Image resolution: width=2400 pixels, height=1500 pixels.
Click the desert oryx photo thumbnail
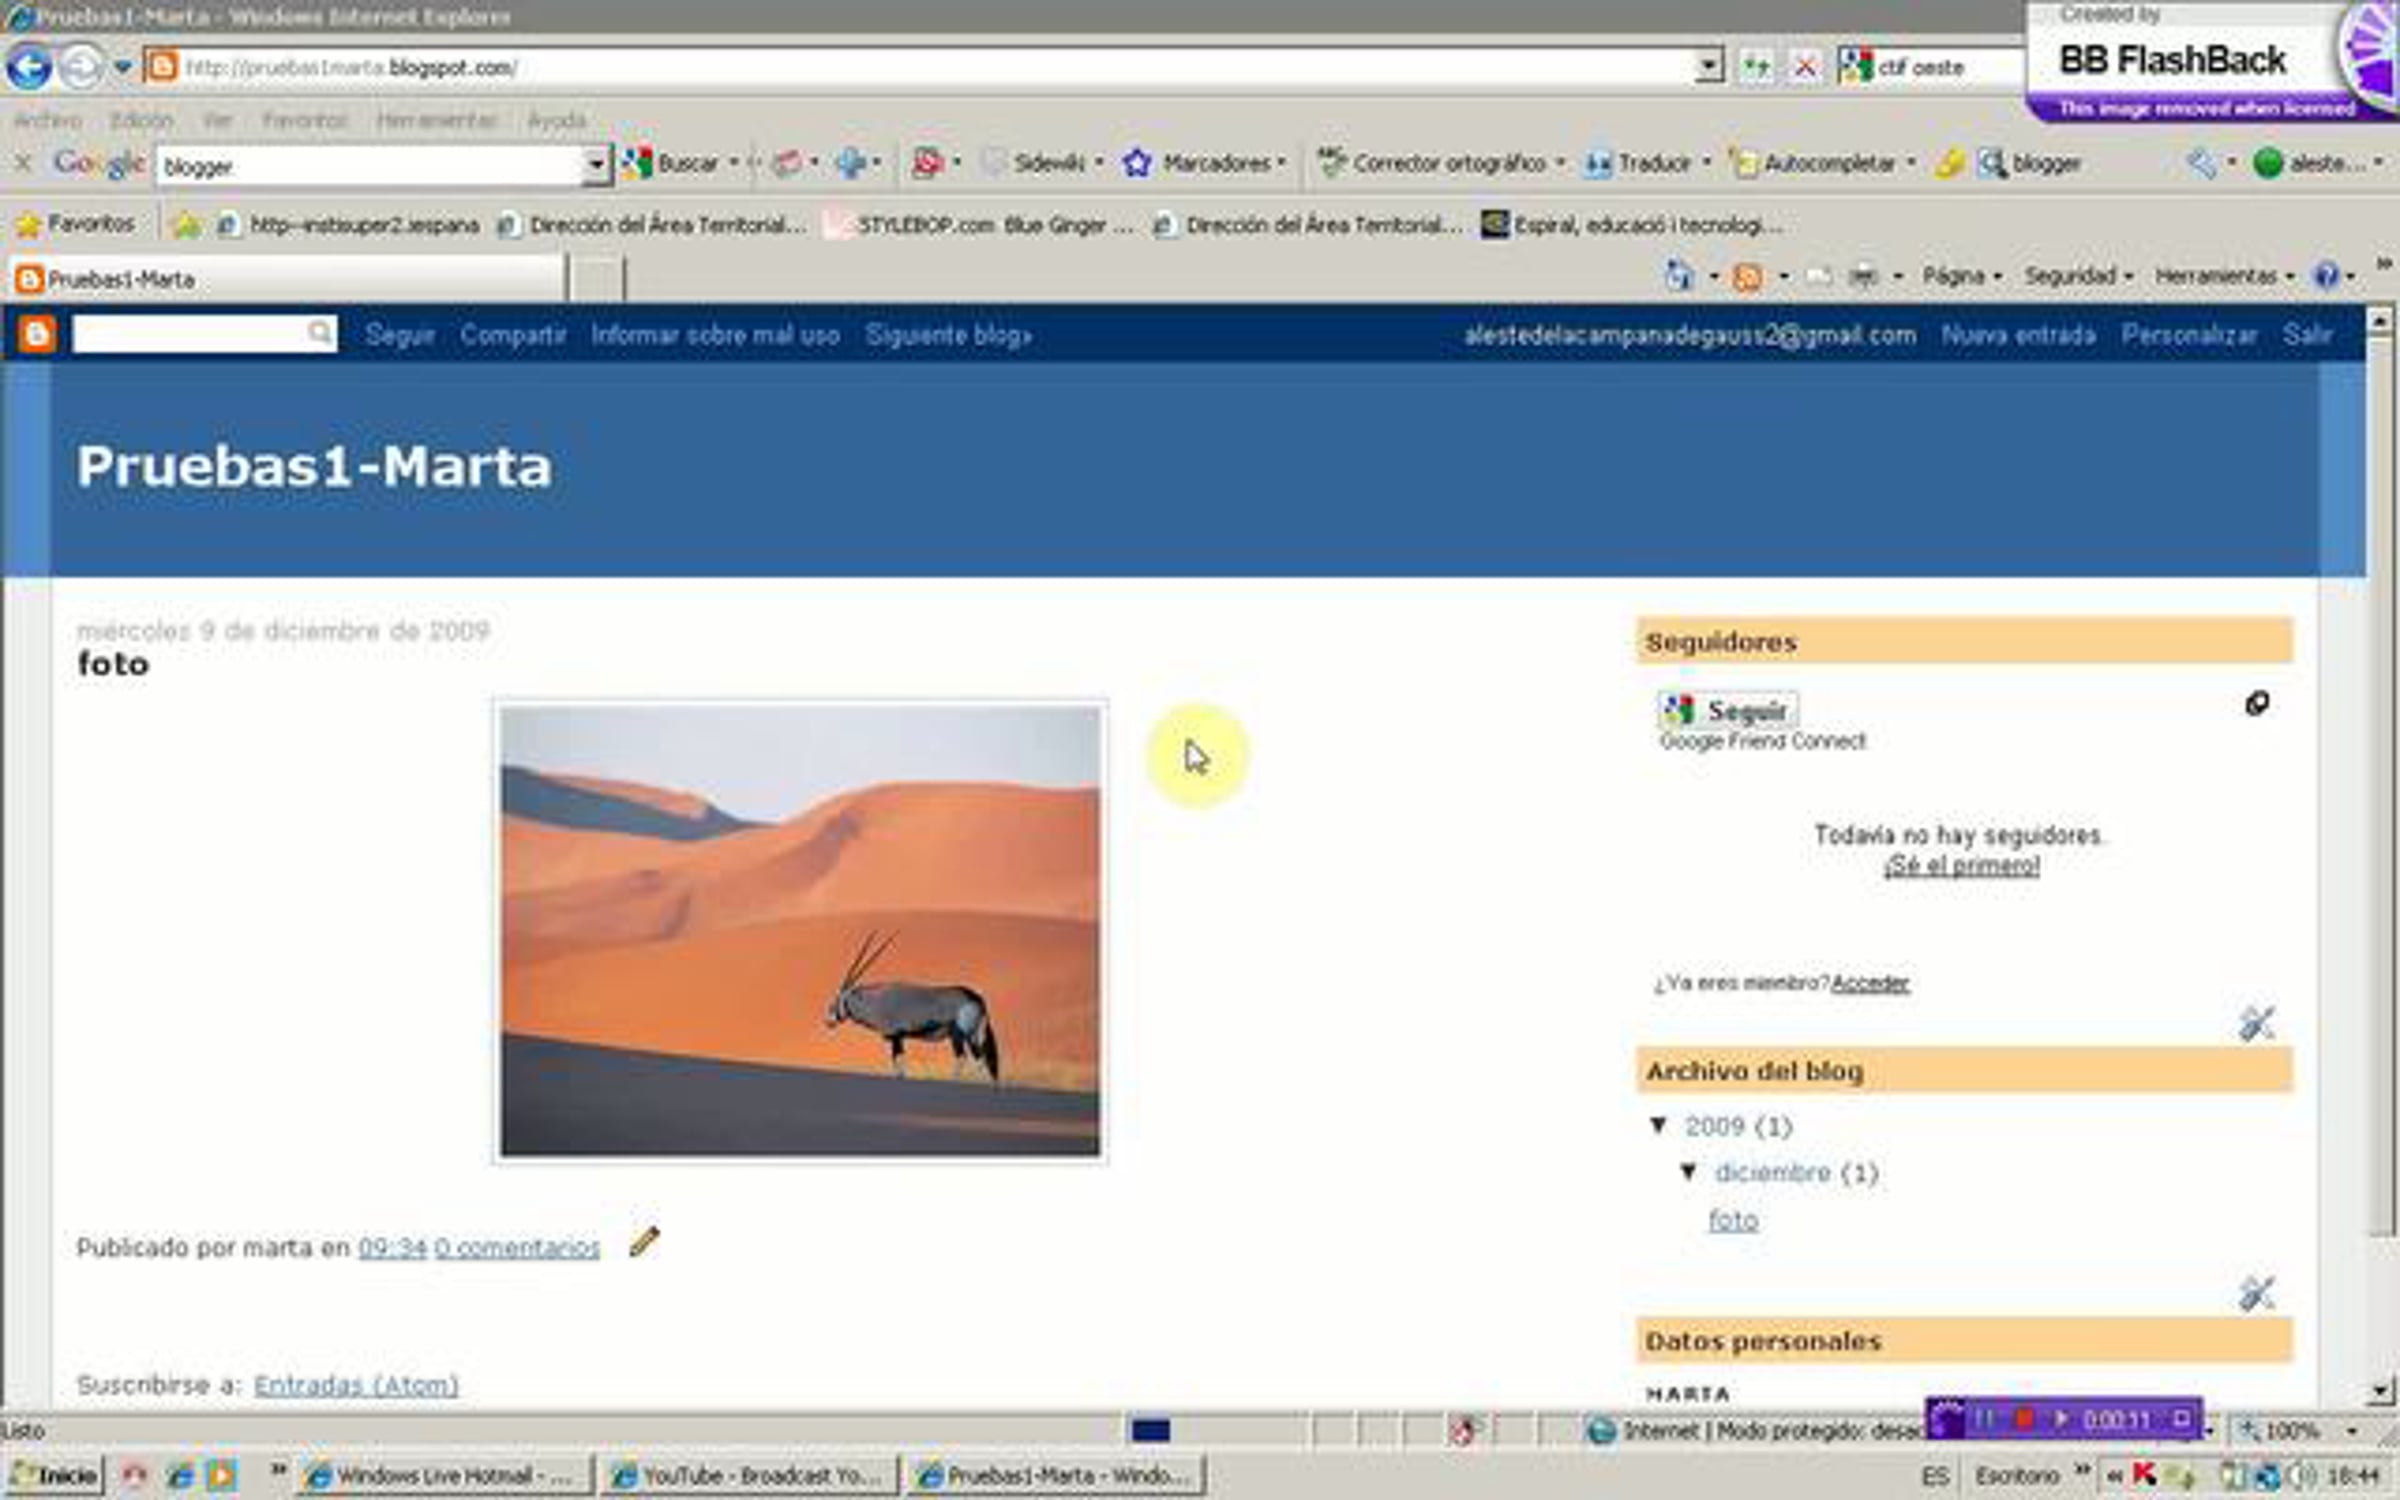800,931
